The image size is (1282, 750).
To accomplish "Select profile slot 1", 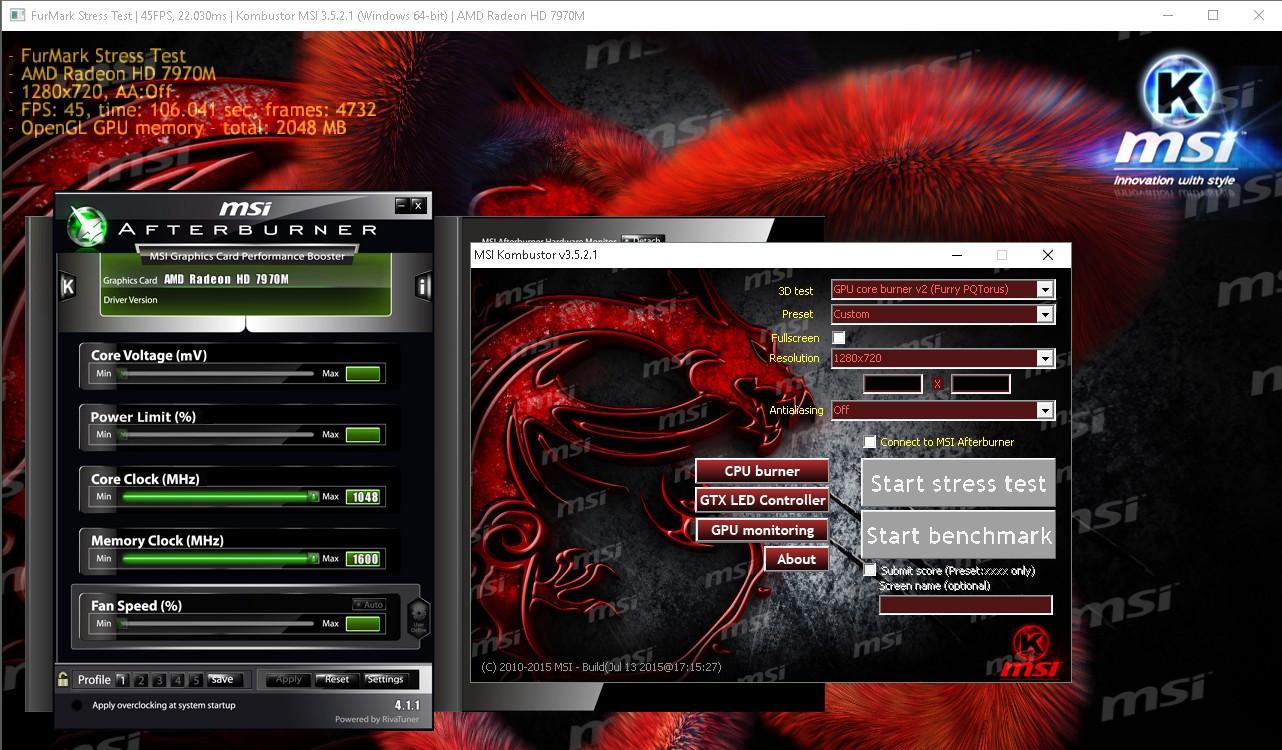I will [x=122, y=680].
